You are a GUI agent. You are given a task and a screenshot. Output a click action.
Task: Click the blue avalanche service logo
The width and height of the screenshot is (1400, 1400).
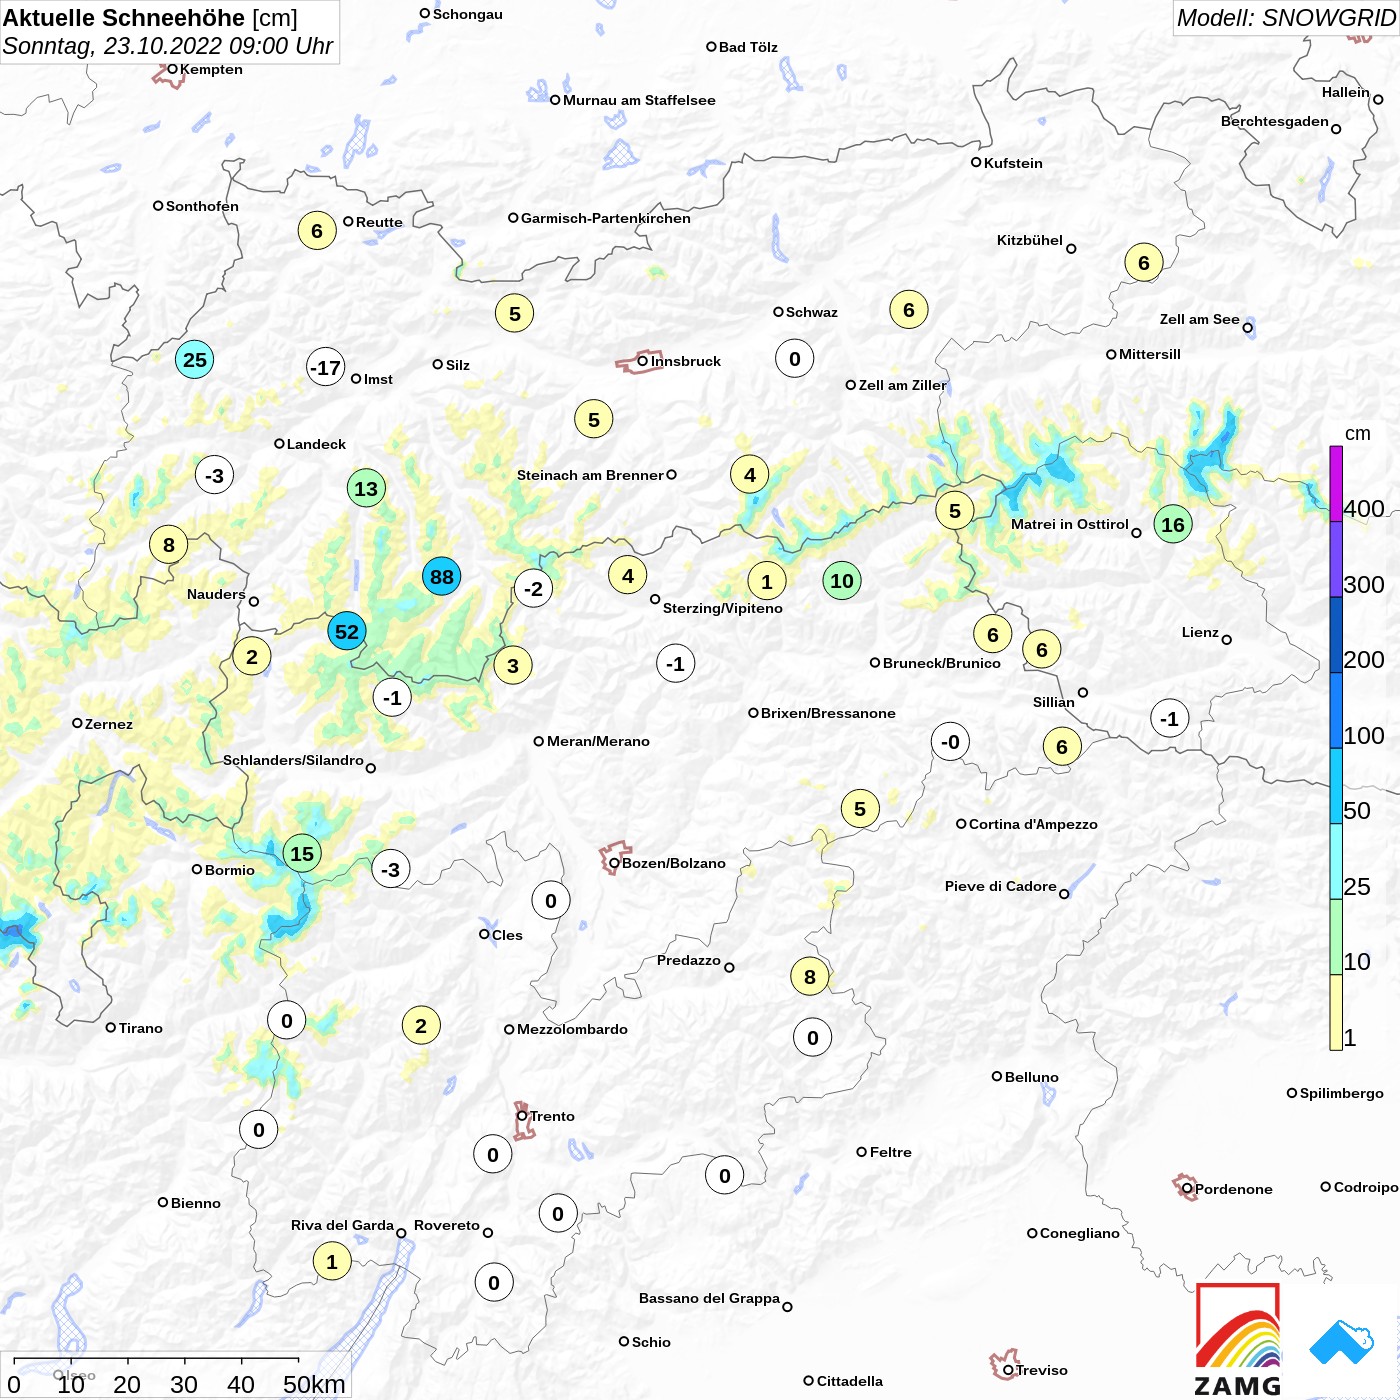coord(1341,1341)
